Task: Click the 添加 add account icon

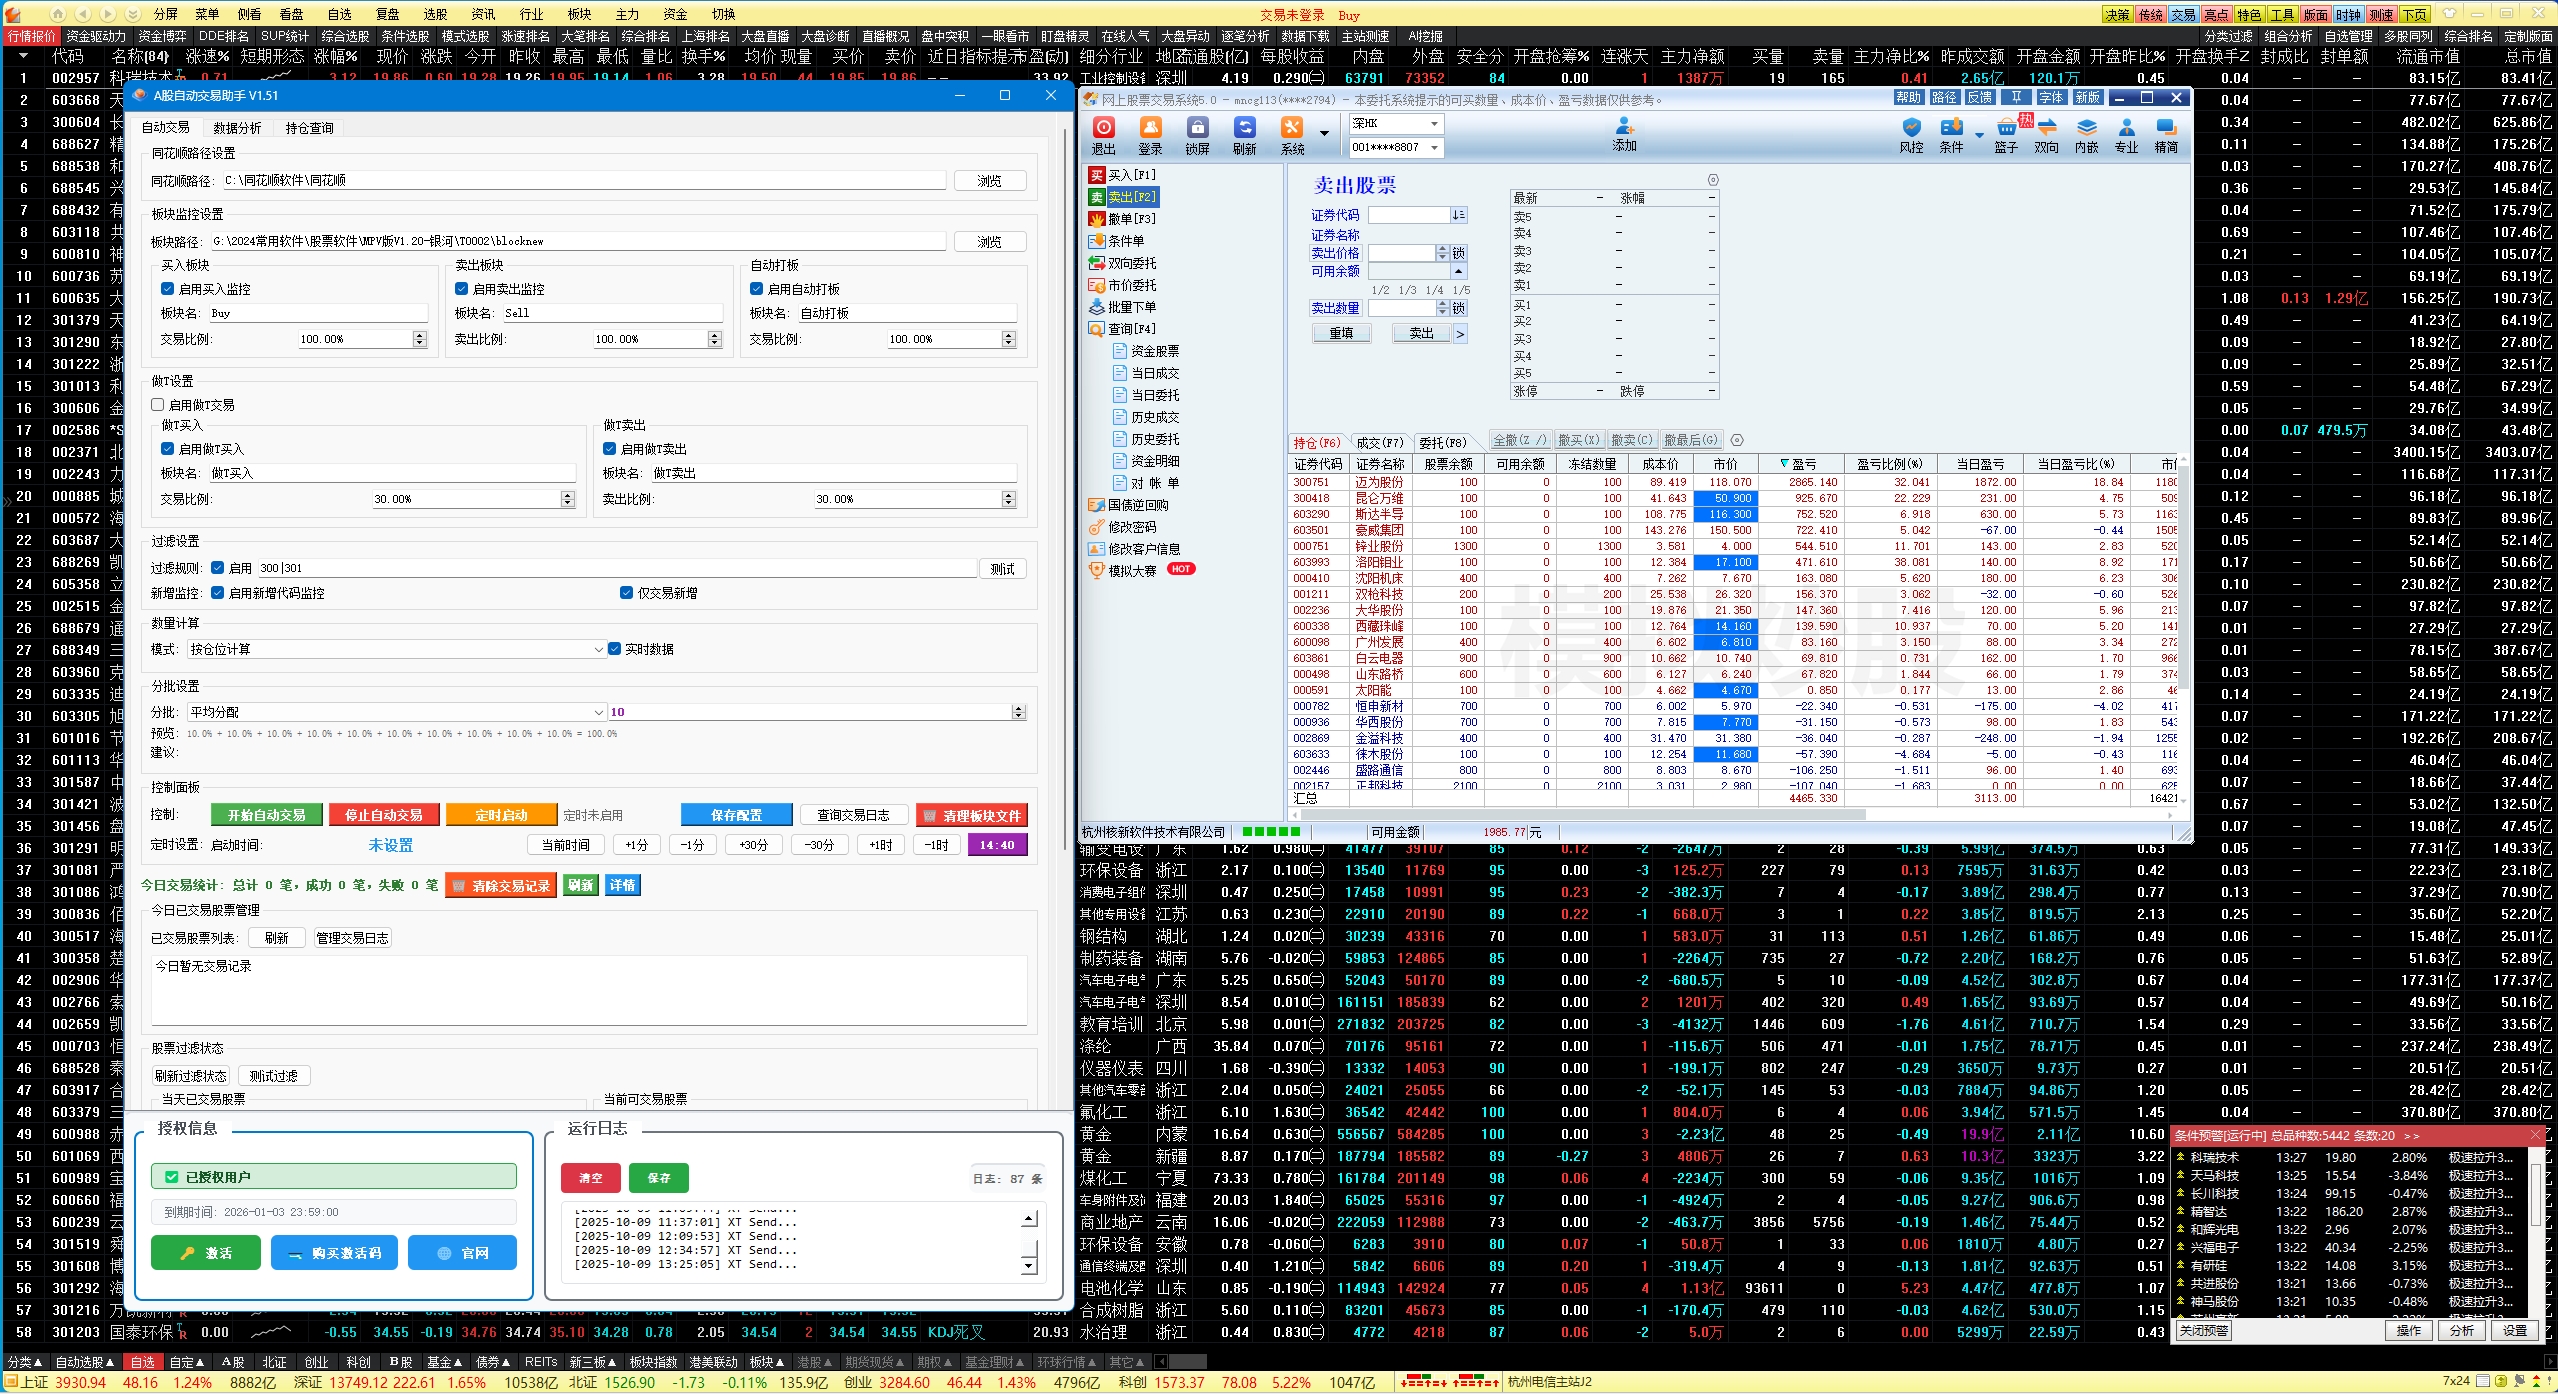Action: (1624, 128)
